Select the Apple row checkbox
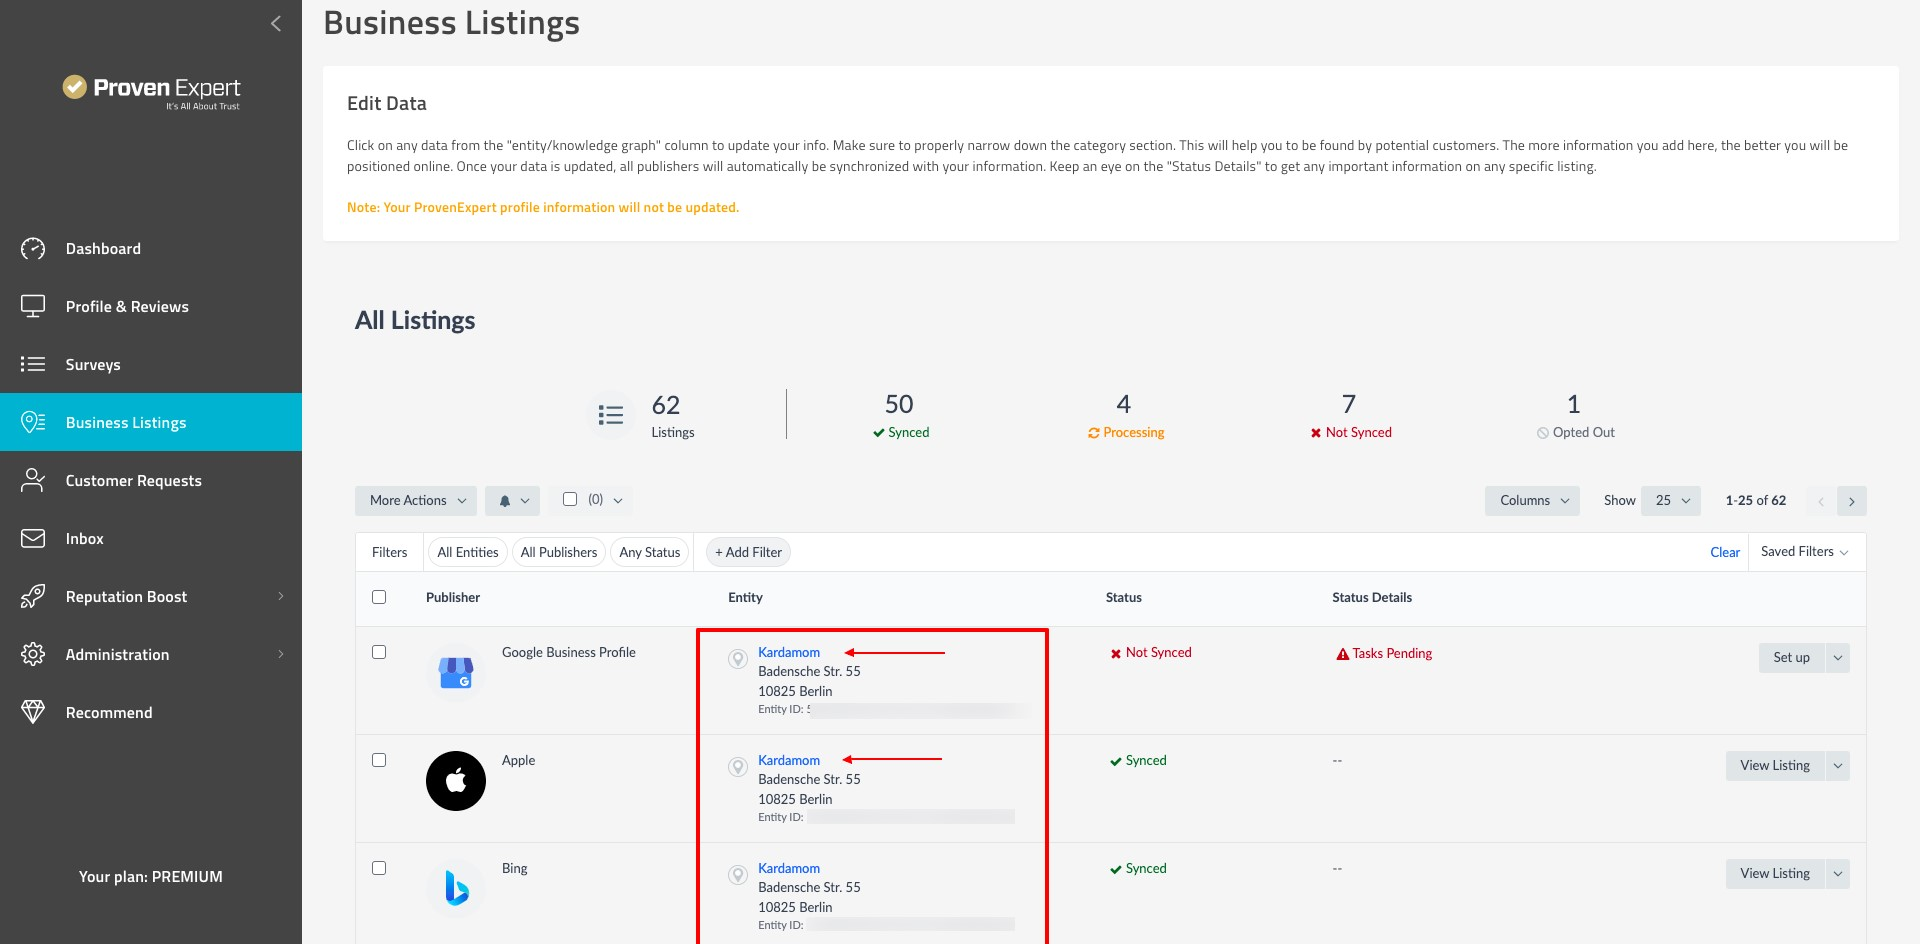This screenshot has width=1920, height=944. [x=379, y=760]
